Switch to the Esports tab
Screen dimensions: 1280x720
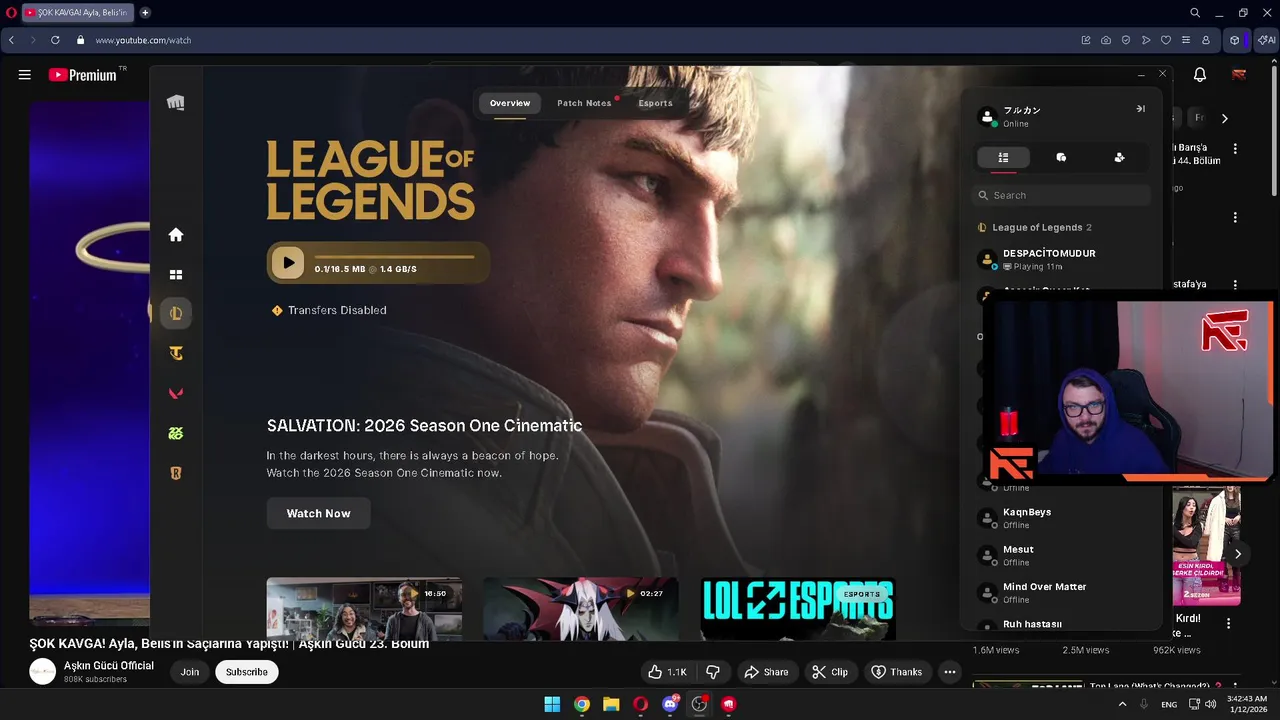click(x=655, y=103)
